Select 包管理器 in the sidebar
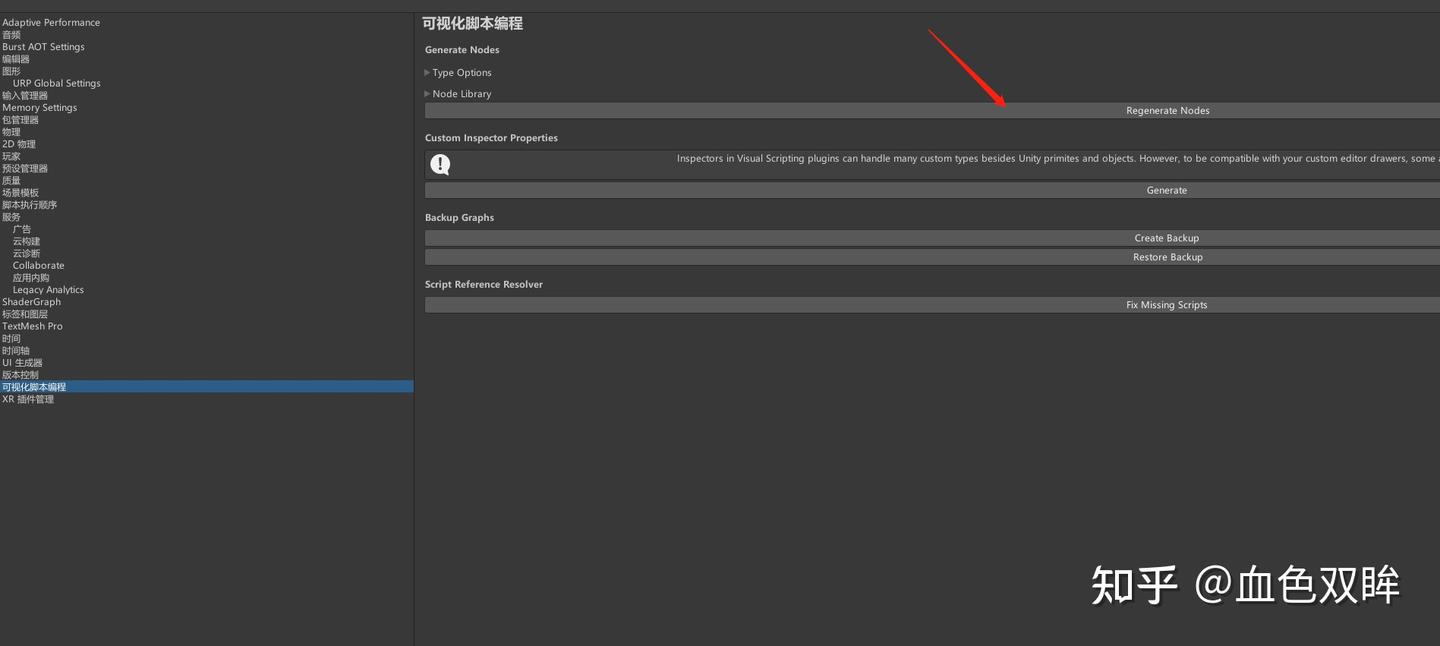 click(20, 119)
